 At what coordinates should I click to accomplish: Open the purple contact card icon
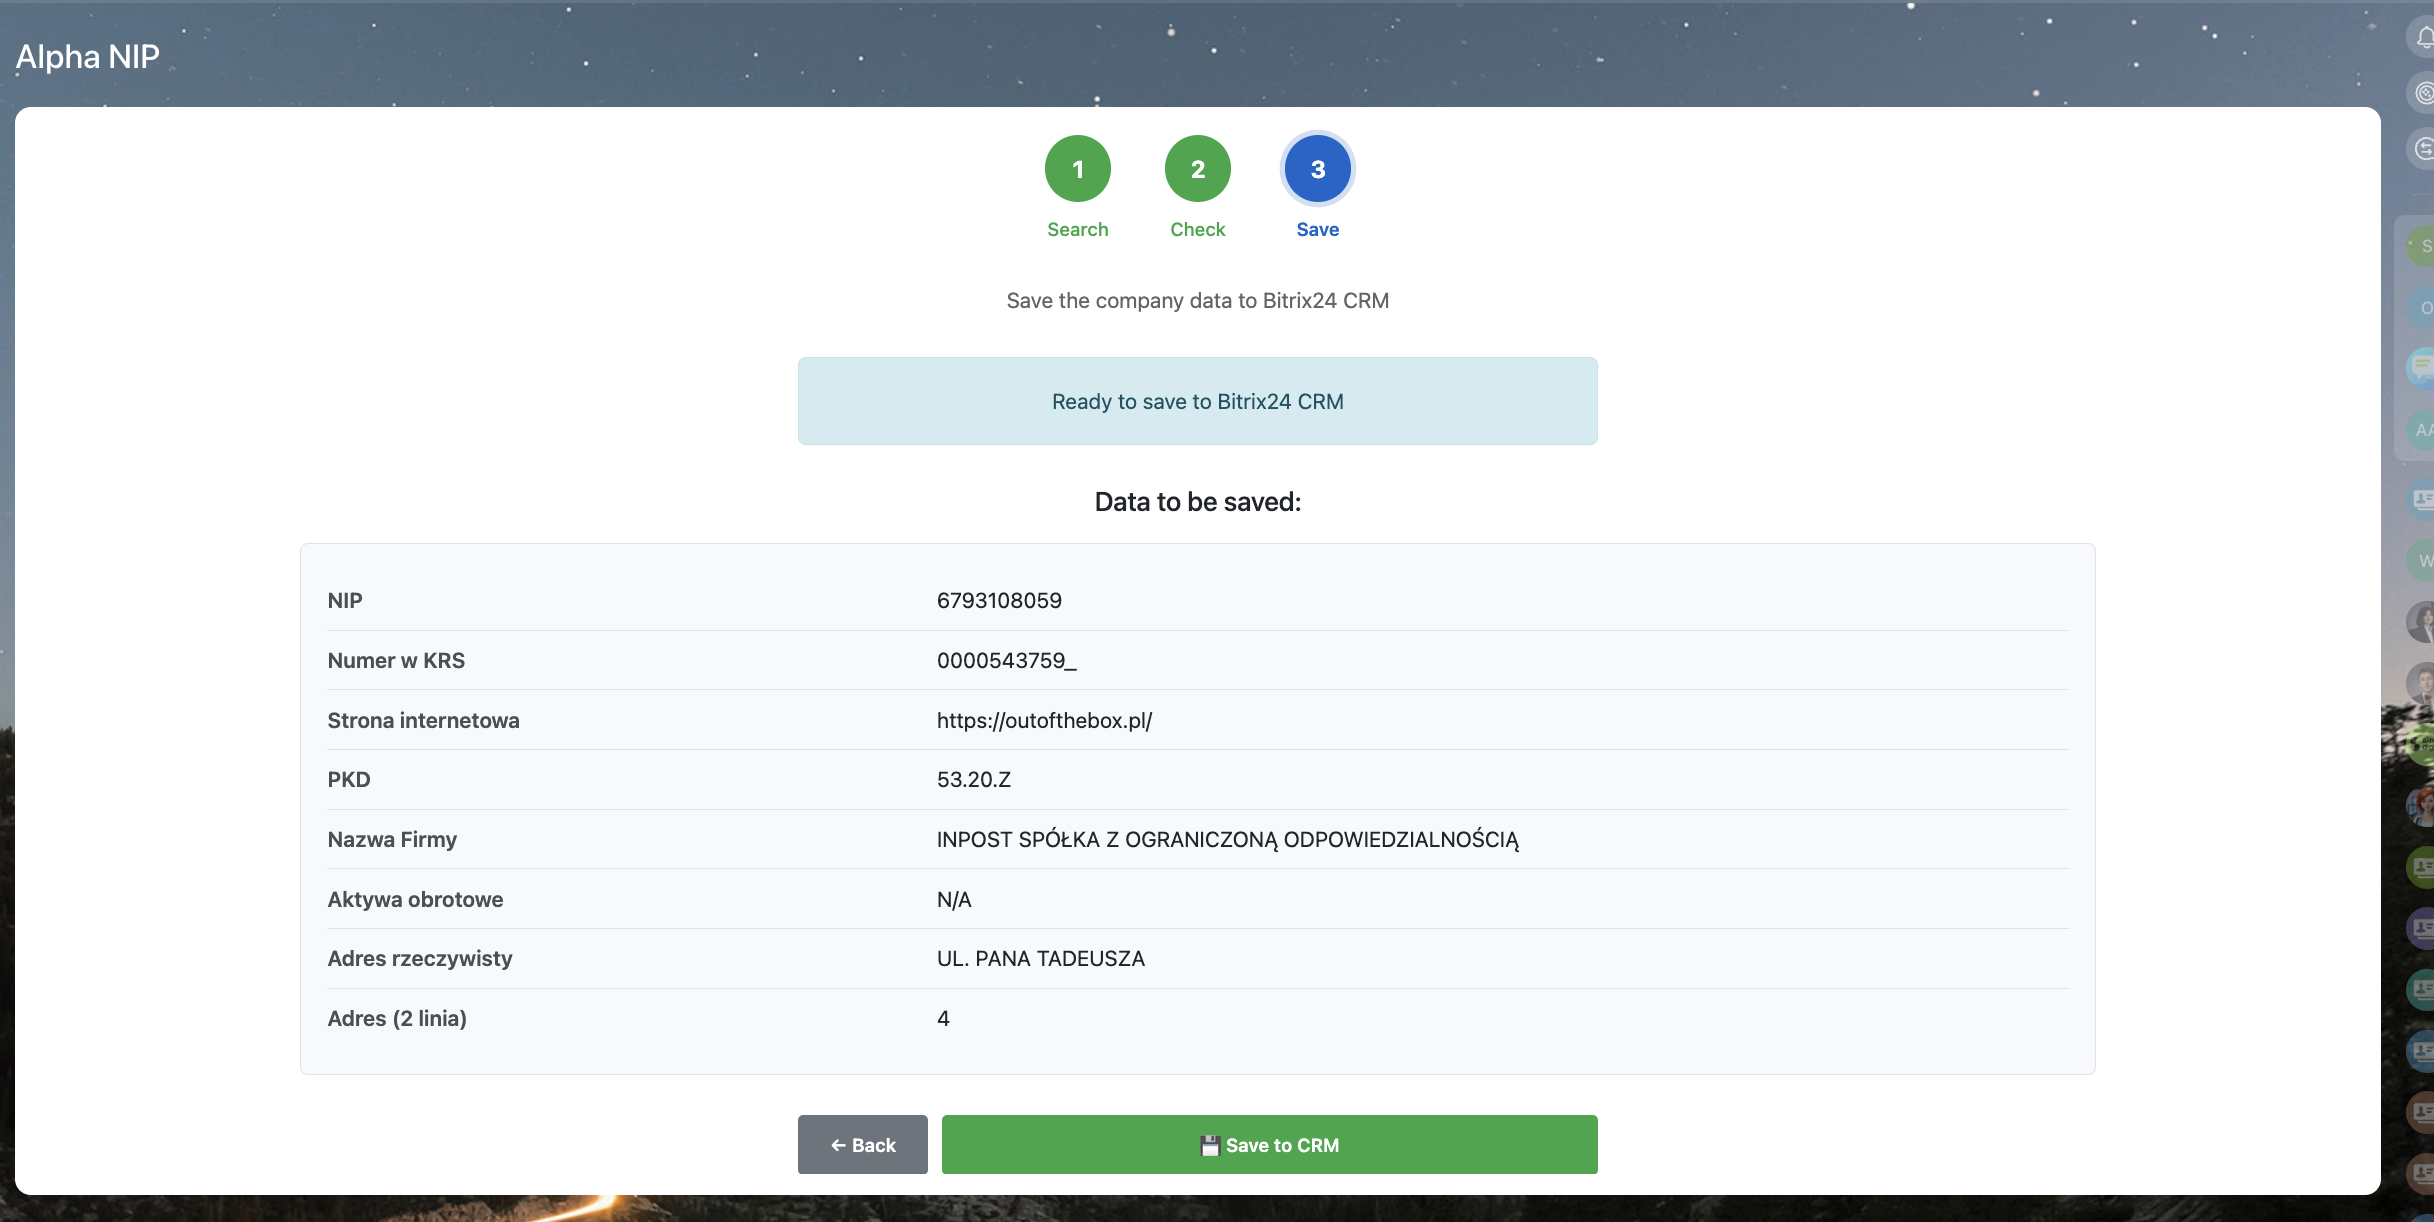2423,928
